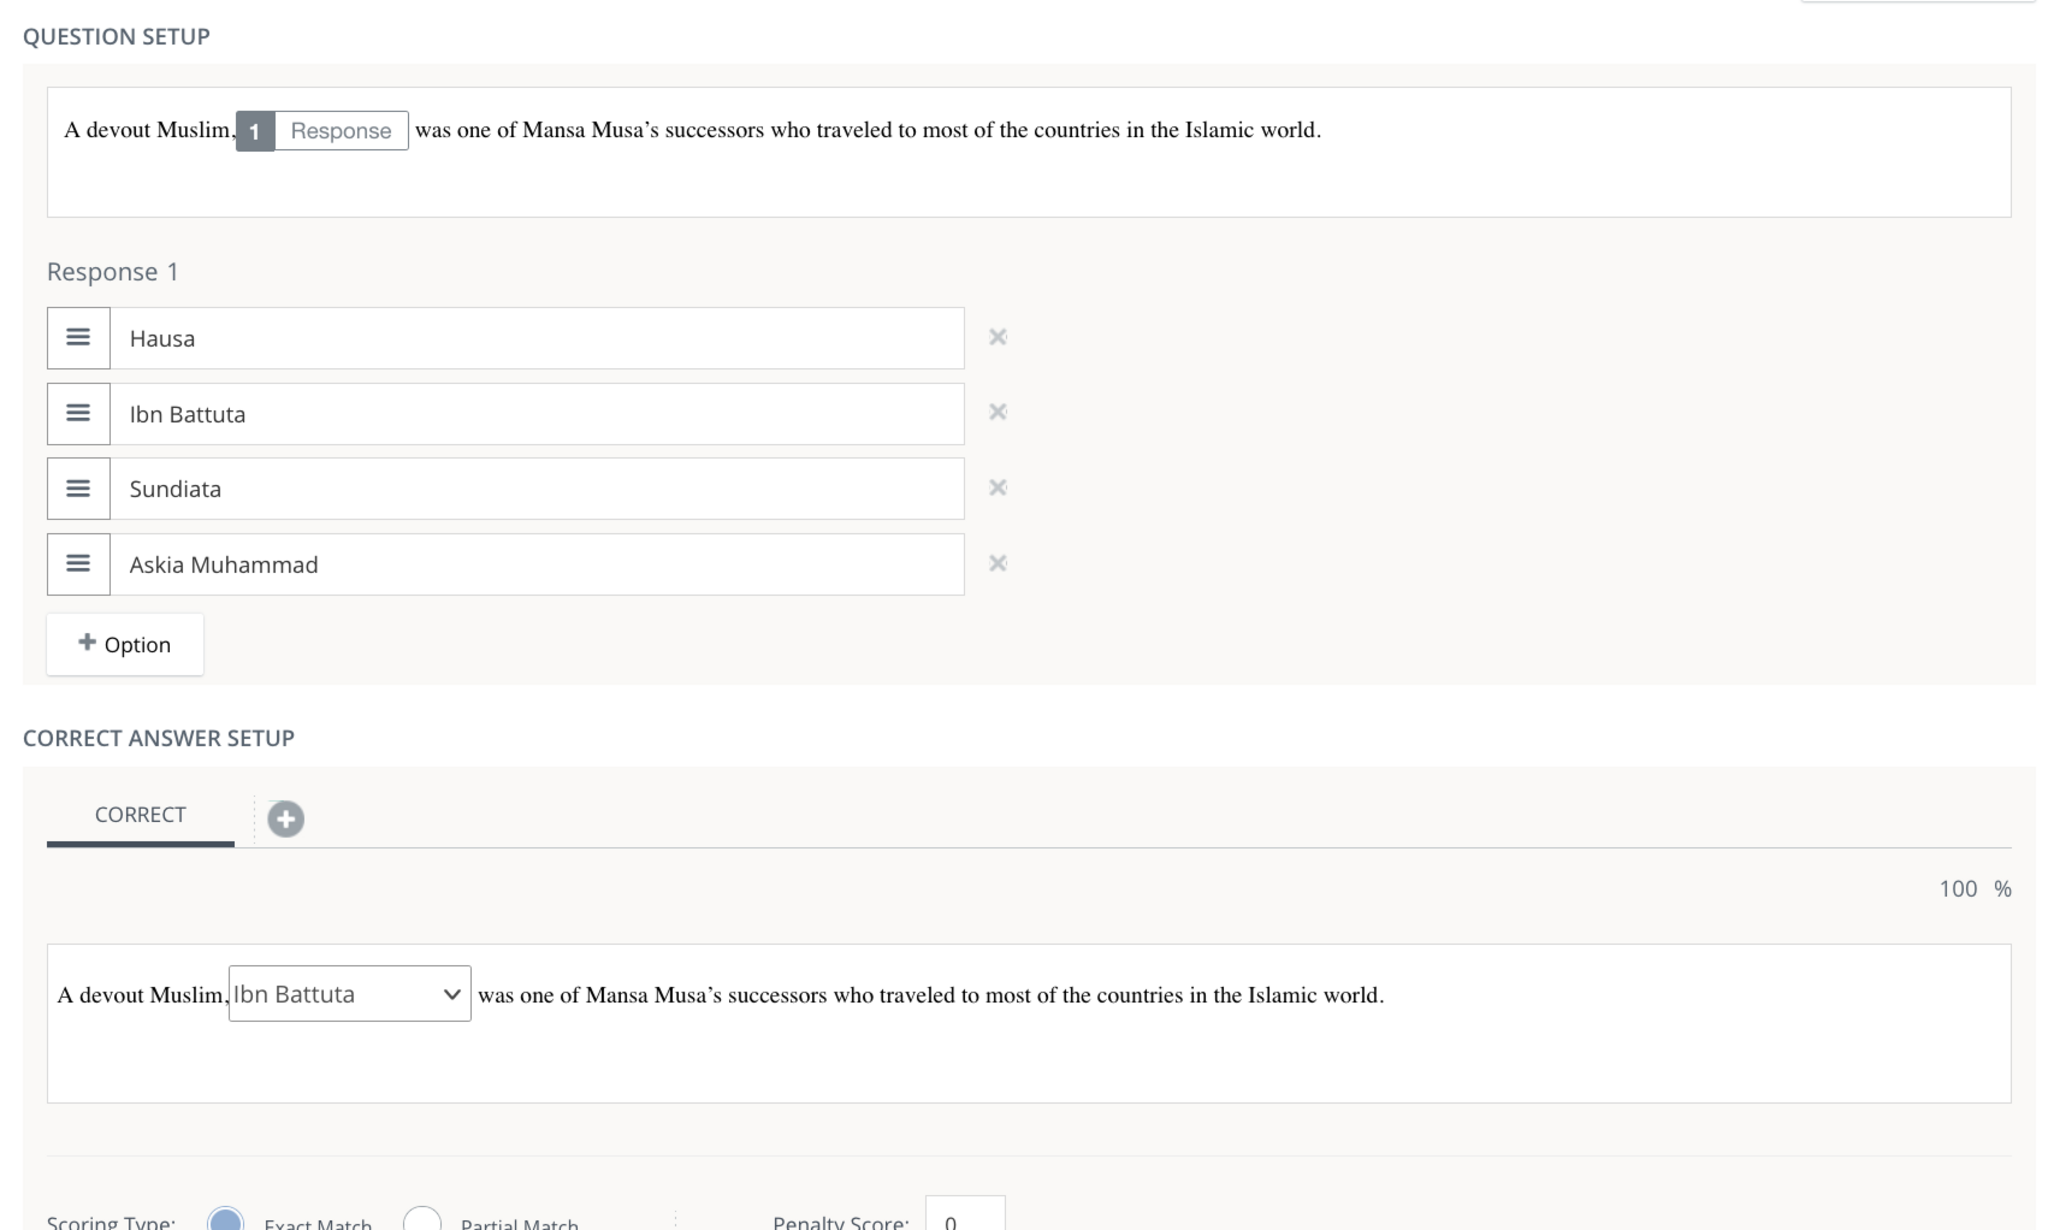Click the drag handle for Ibn Battuta option

point(78,413)
